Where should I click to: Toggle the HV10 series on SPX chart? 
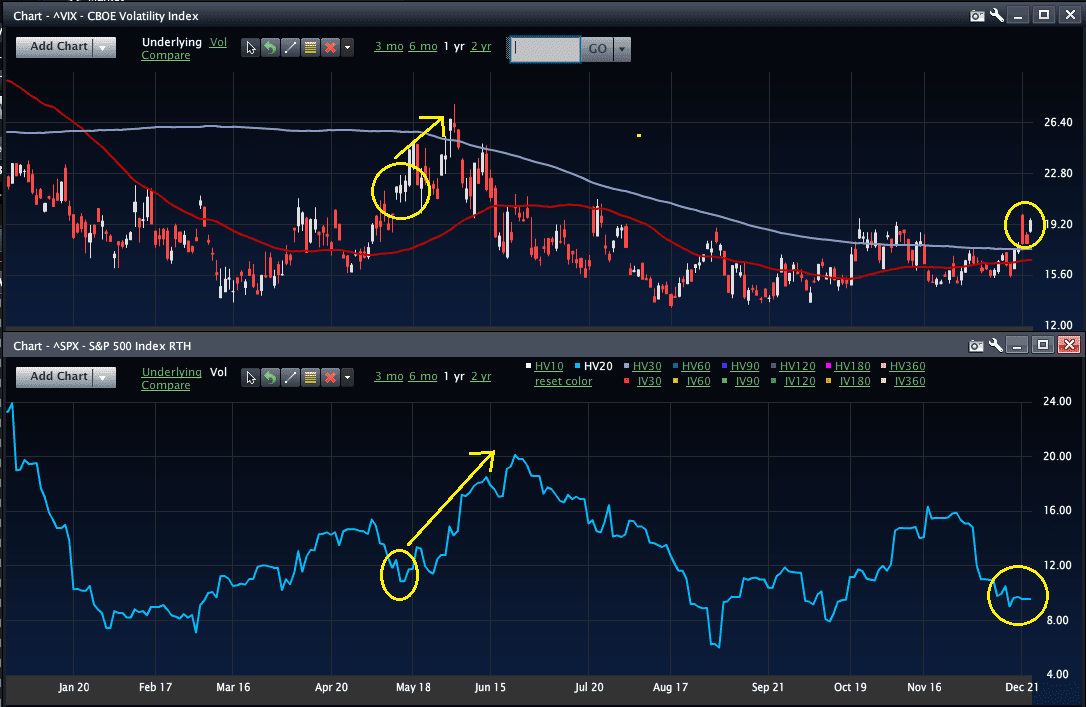point(549,367)
